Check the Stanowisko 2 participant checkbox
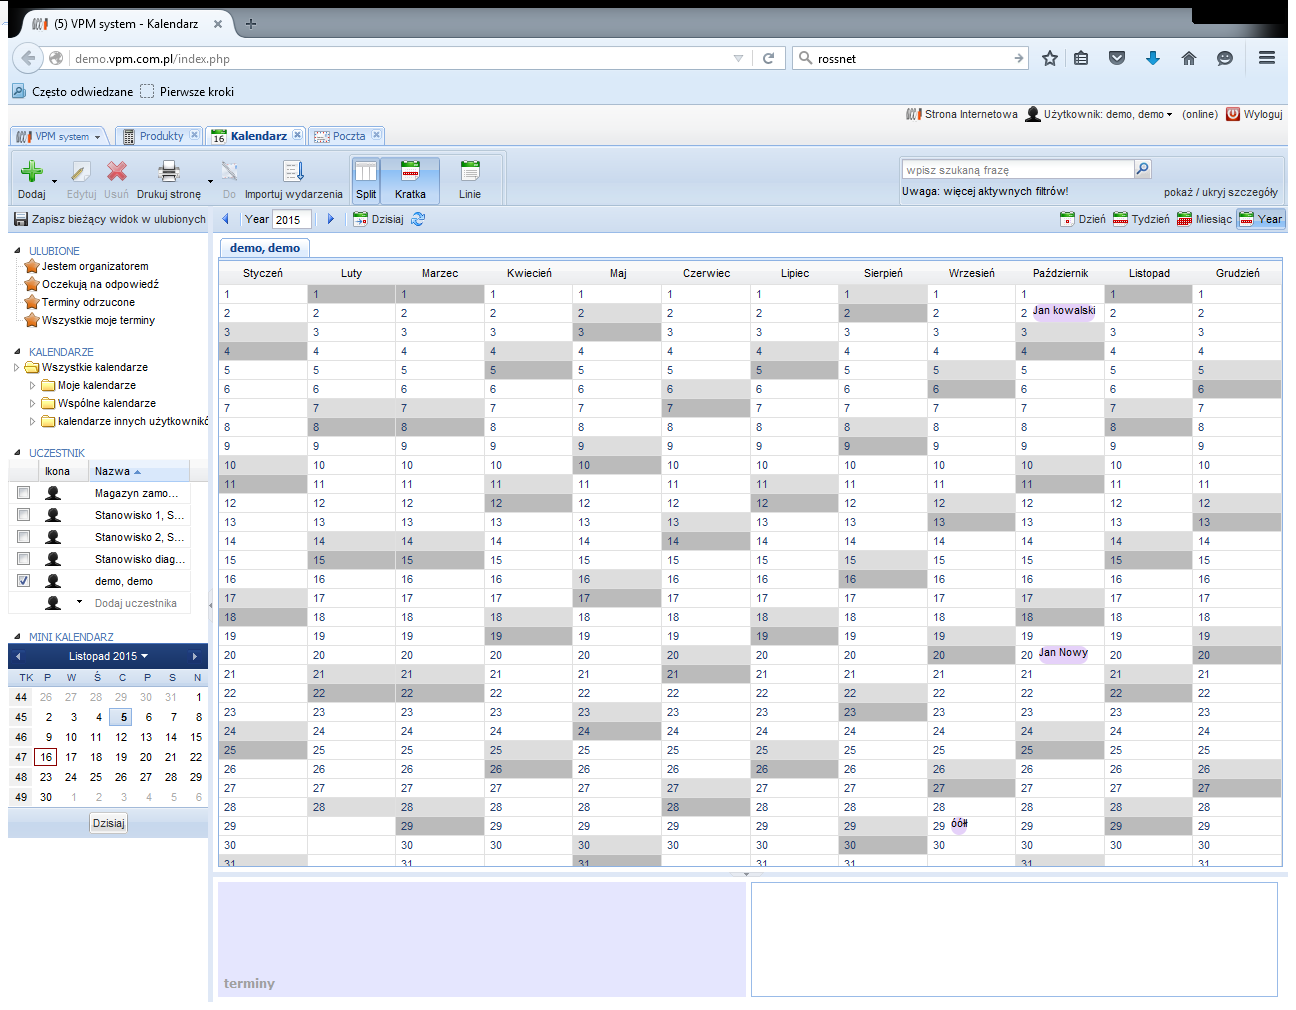This screenshot has height=1010, width=1296. click(23, 537)
